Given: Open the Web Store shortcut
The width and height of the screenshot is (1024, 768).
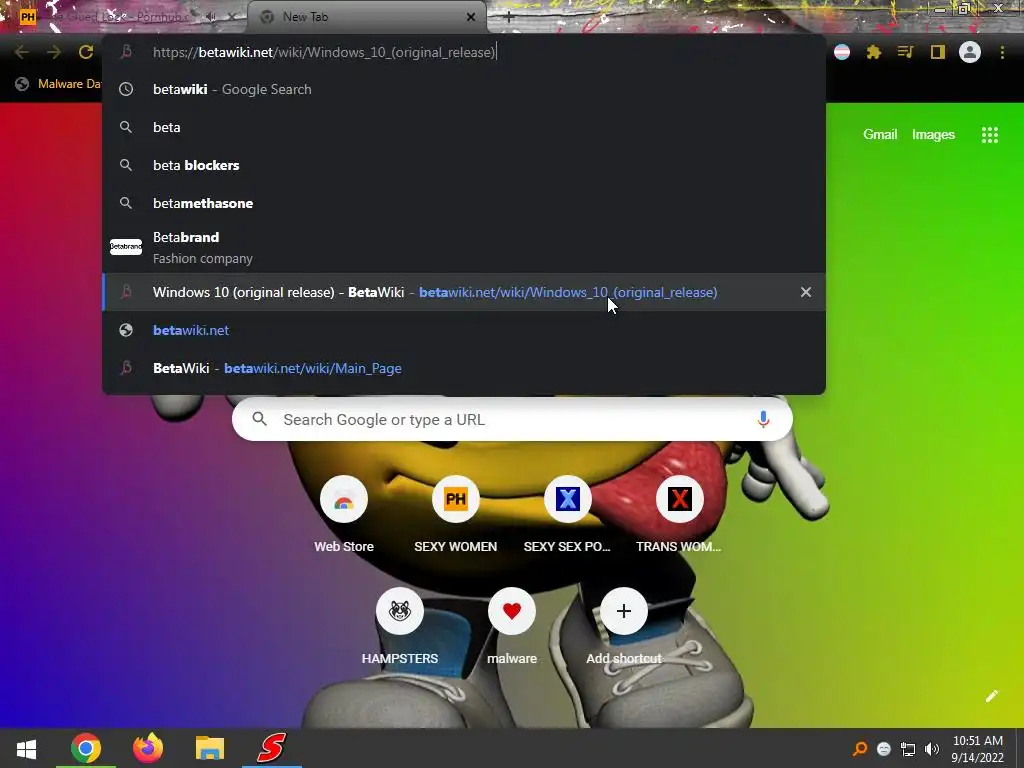Looking at the screenshot, I should pos(344,515).
